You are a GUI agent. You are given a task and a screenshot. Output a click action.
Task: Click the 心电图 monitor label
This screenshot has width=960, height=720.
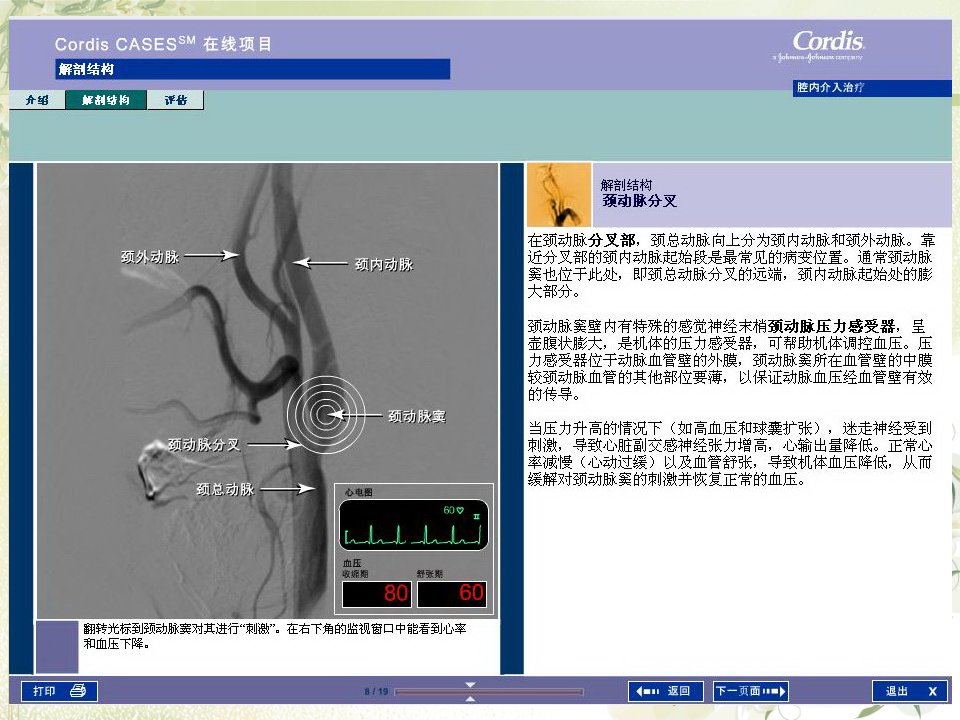coord(358,492)
